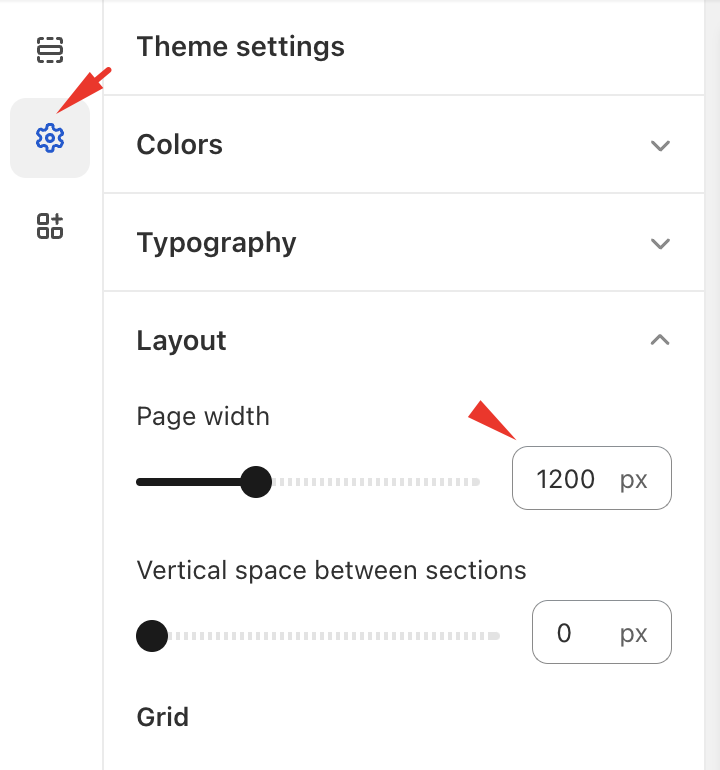Click the Theme settings gear icon
720x770 pixels.
pos(50,138)
